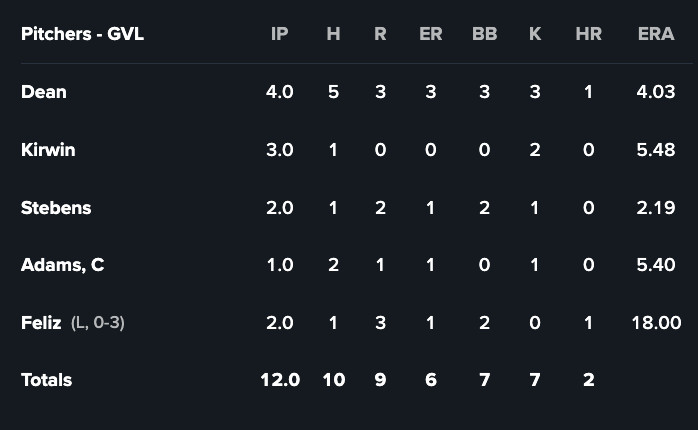Select Stebens' ERA value 2.19
The width and height of the screenshot is (698, 430).
[x=656, y=208]
